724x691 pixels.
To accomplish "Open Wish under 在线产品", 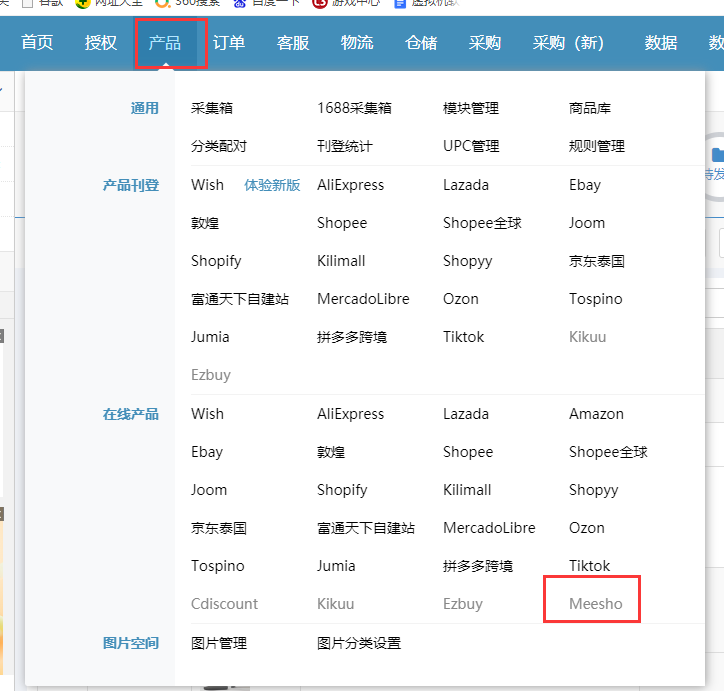I will (x=207, y=414).
